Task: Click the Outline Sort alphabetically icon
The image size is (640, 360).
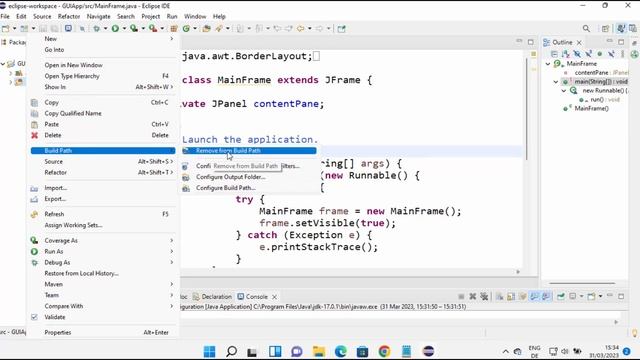Action: click(x=565, y=54)
